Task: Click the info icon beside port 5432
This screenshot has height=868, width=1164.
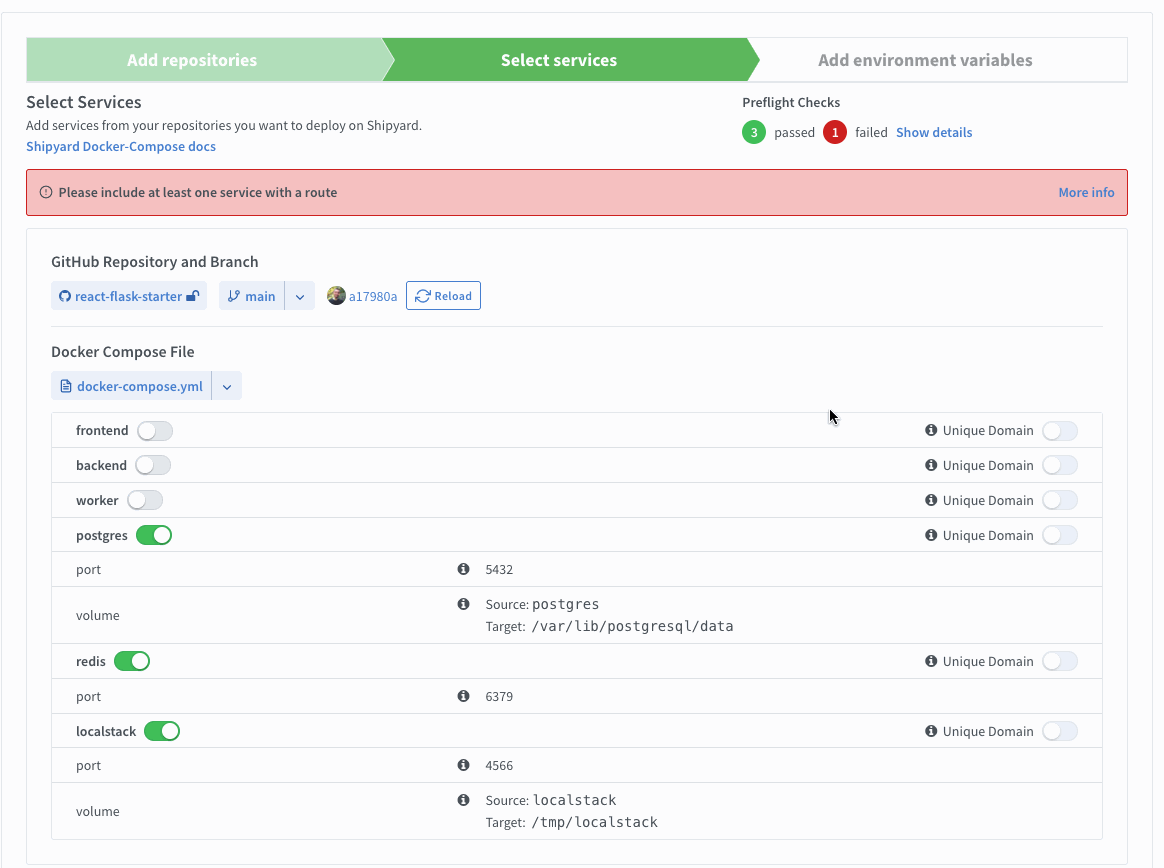Action: click(x=463, y=569)
